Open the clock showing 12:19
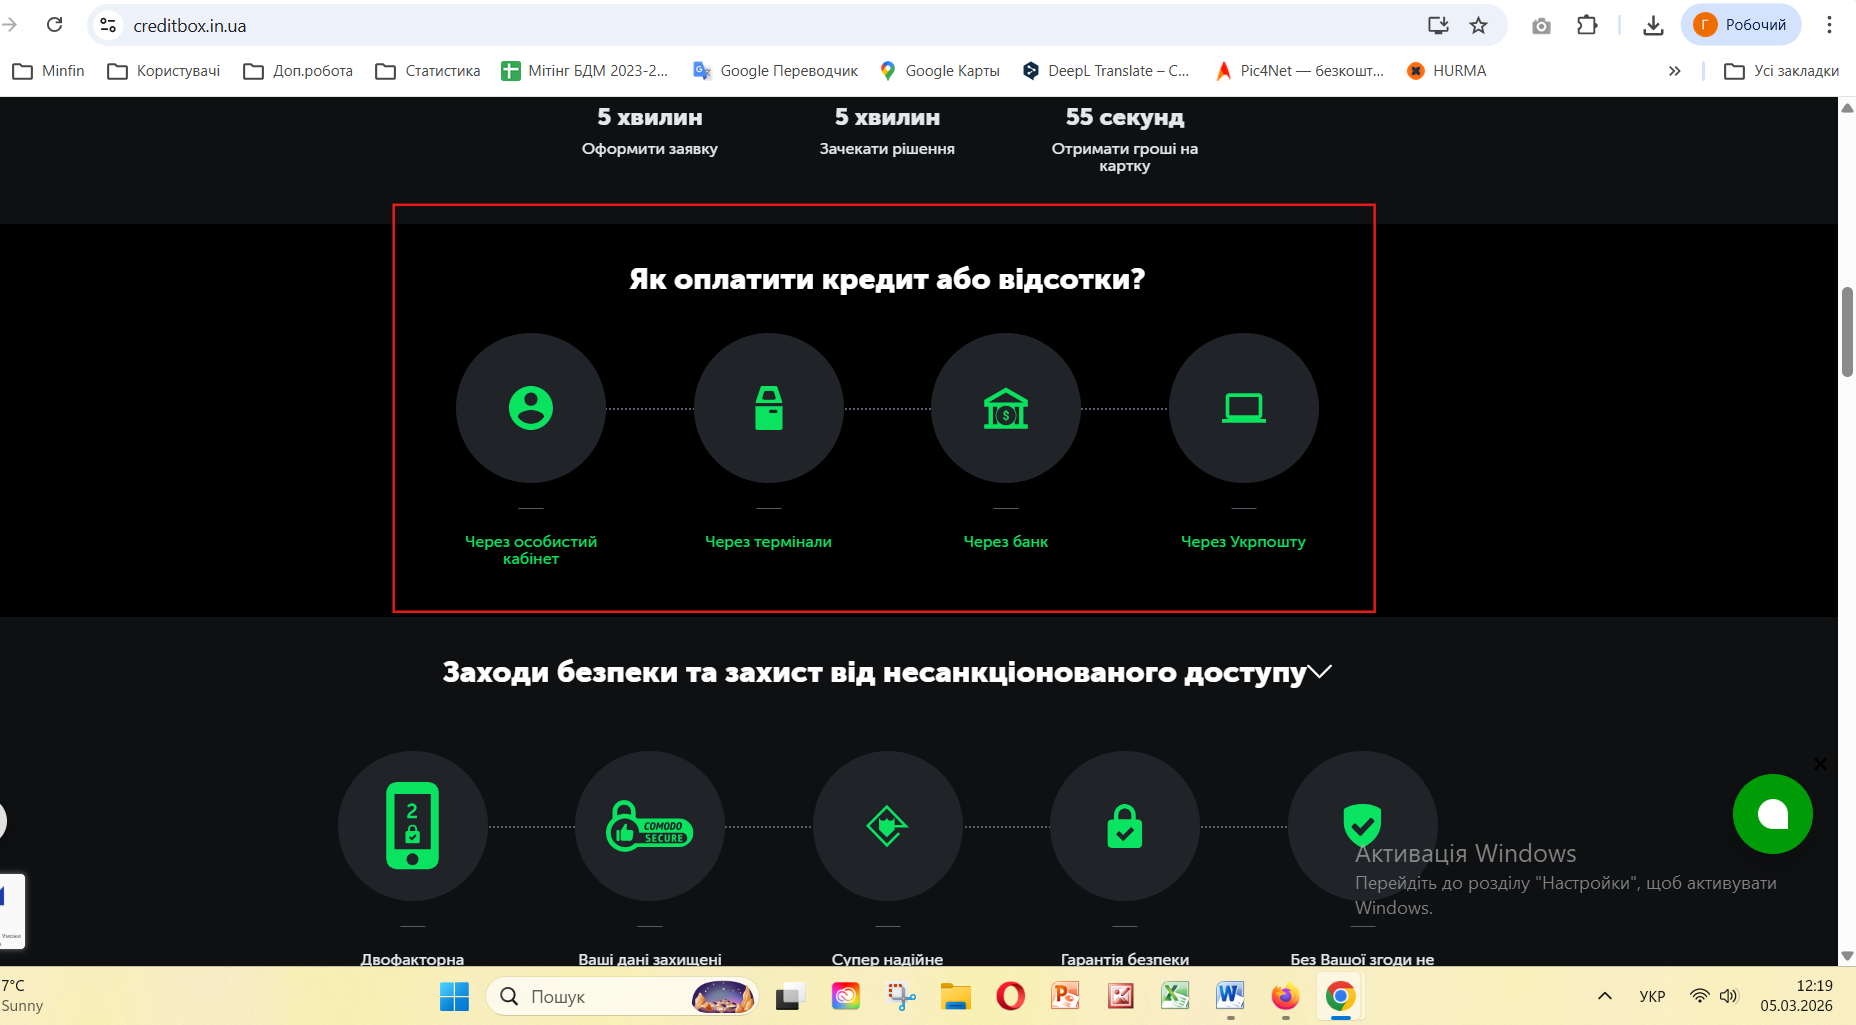Screen dimensions: 1856x1025 [x=1796, y=996]
